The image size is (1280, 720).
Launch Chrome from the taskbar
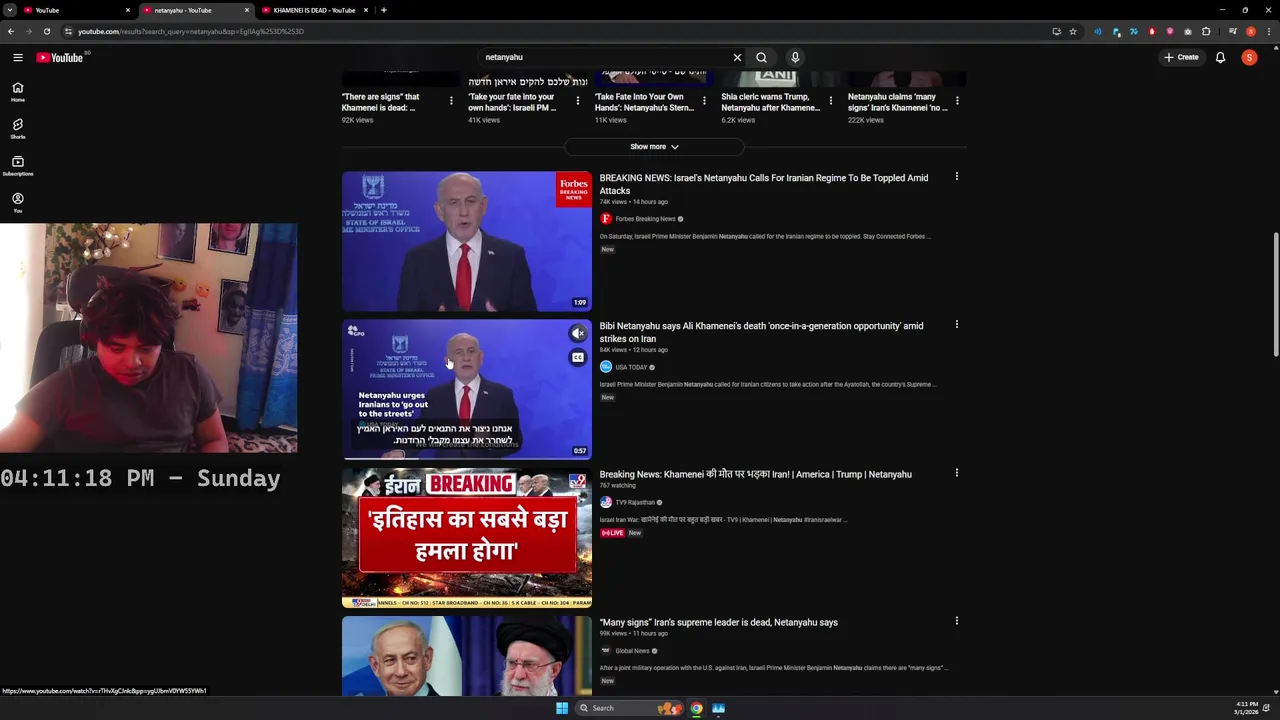696,708
